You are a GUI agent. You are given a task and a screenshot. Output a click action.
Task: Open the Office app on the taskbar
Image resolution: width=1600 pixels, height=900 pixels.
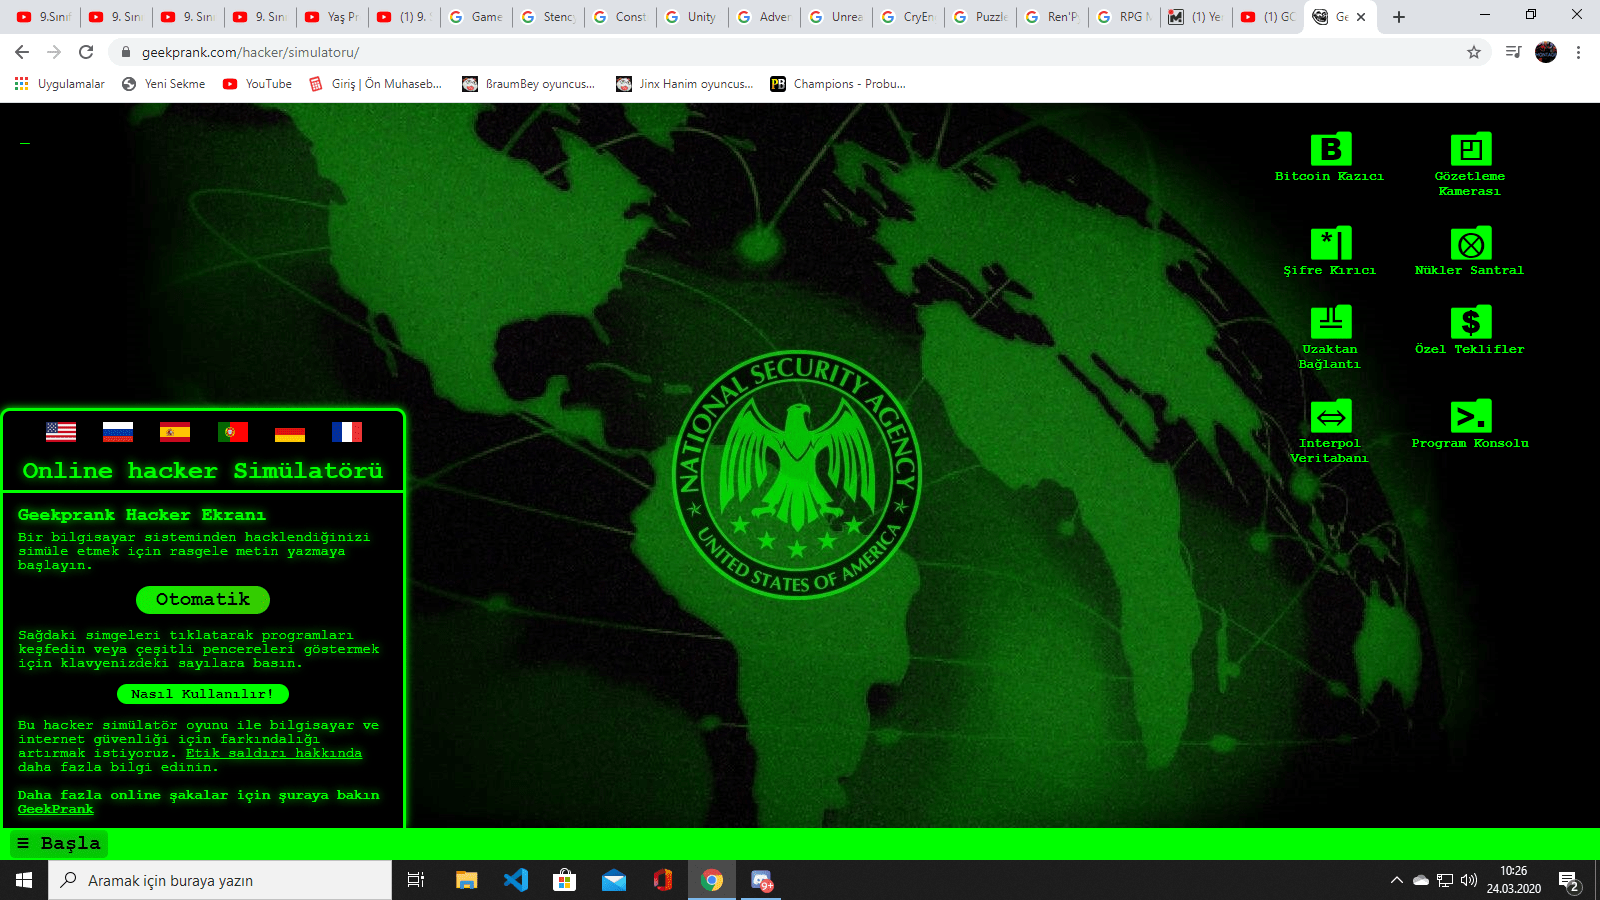coord(663,880)
